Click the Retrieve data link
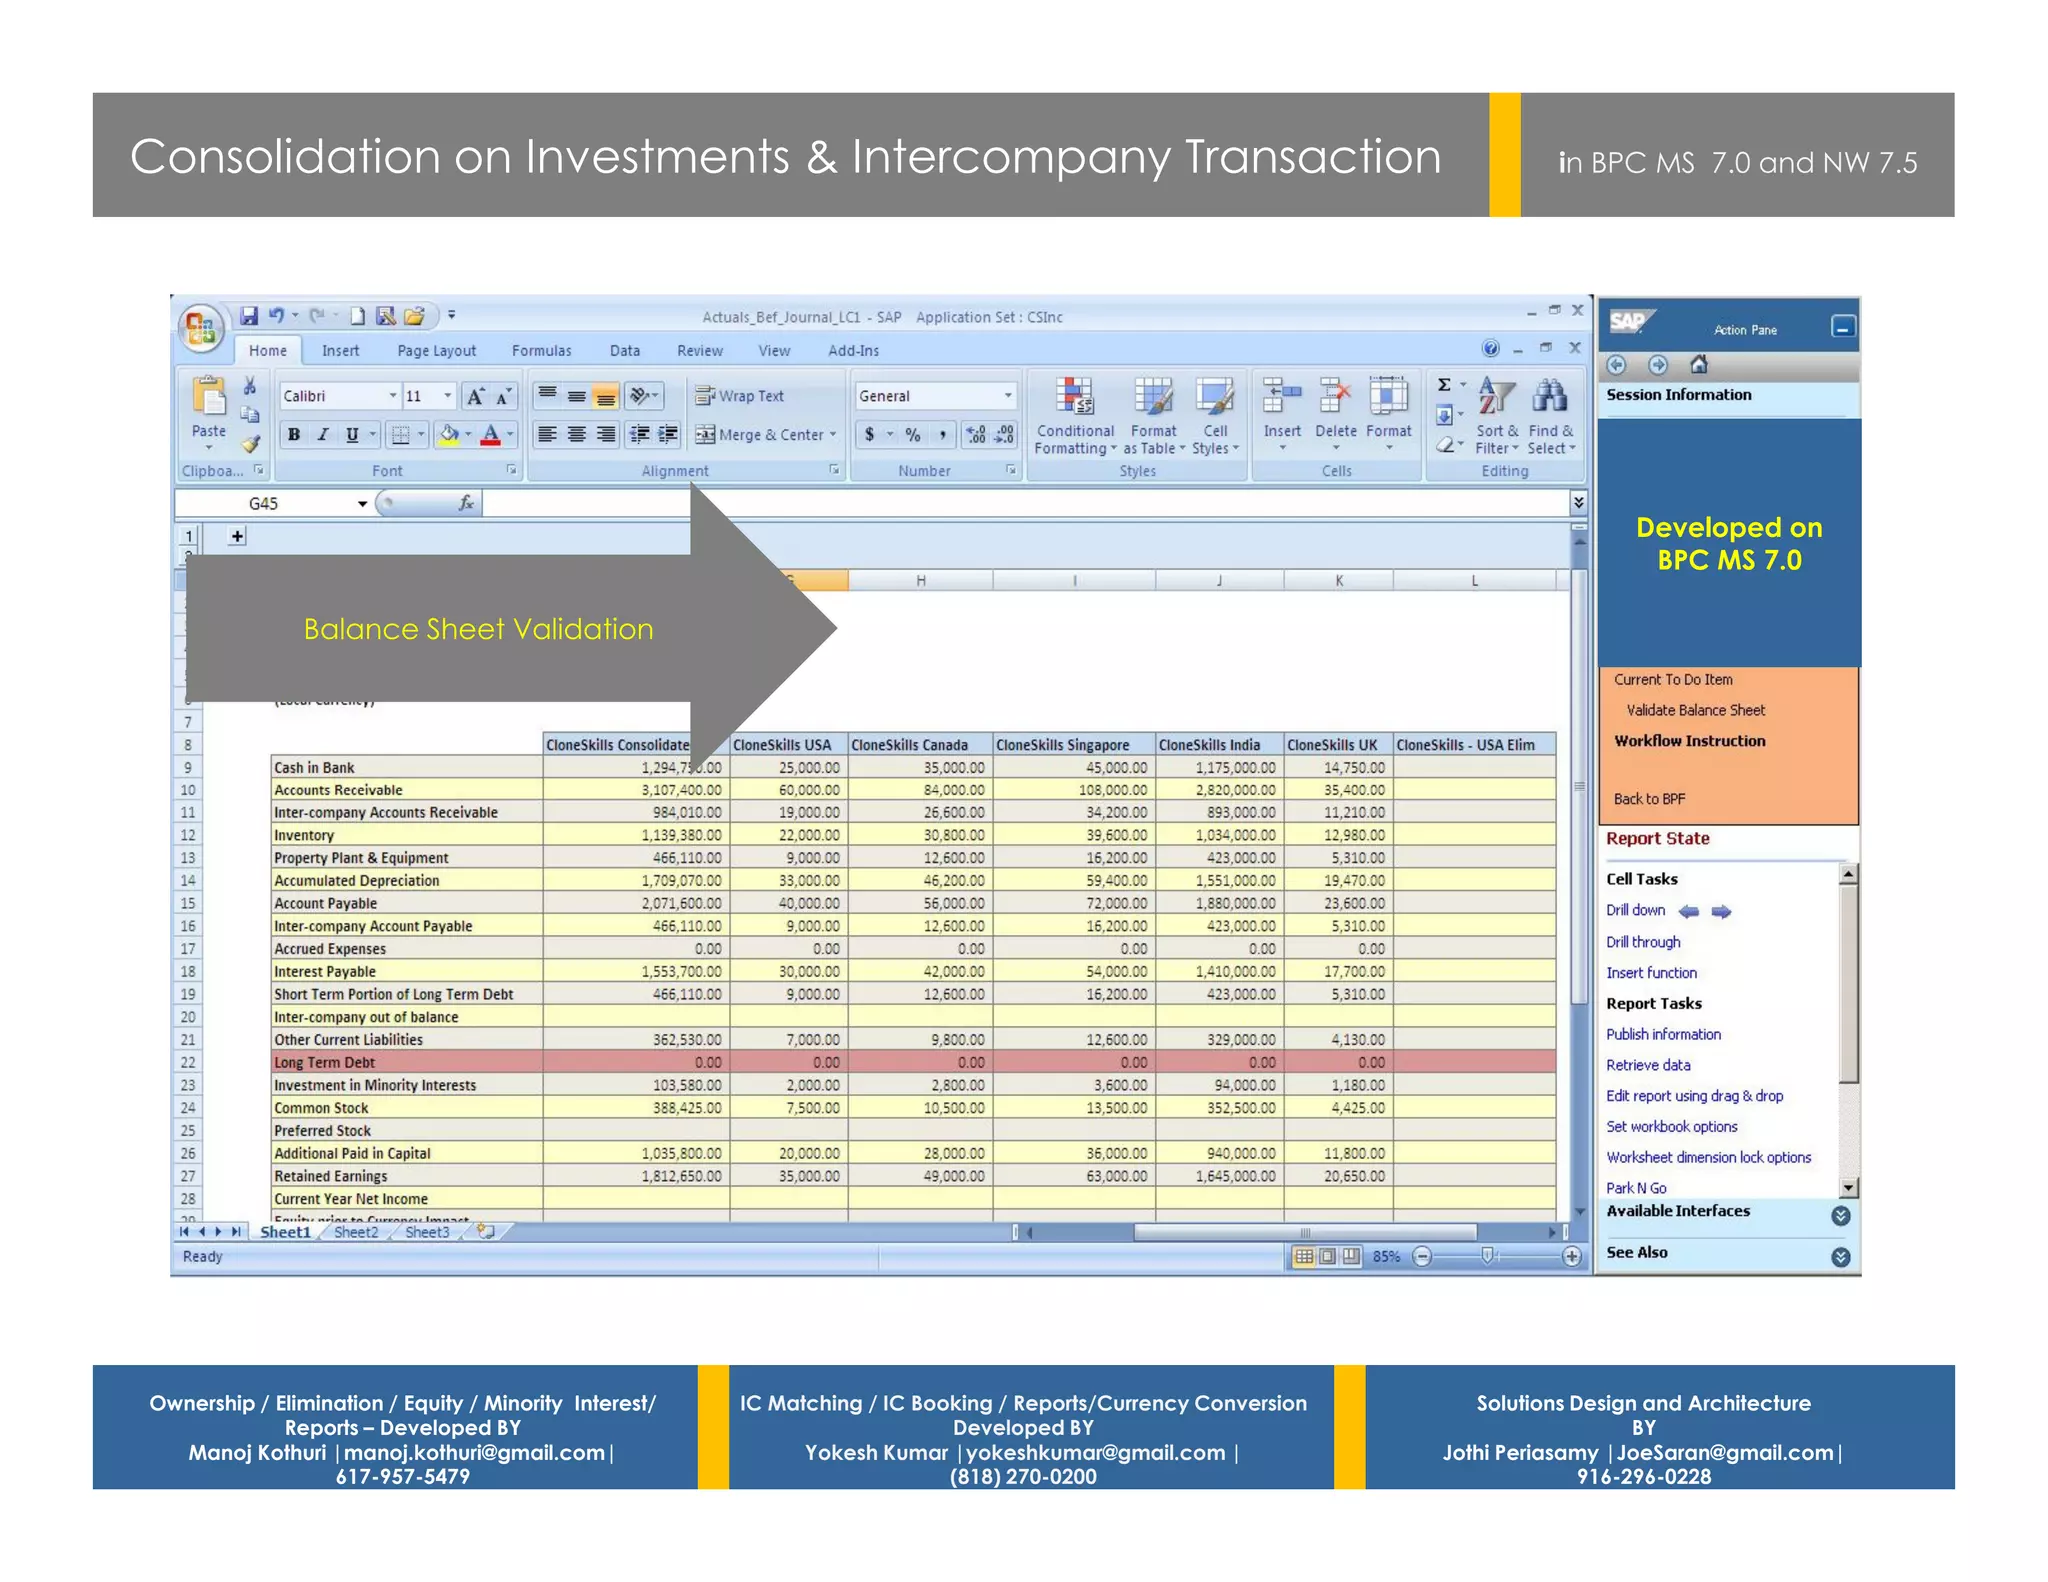The height and width of the screenshot is (1582, 2048). pos(1648,1065)
